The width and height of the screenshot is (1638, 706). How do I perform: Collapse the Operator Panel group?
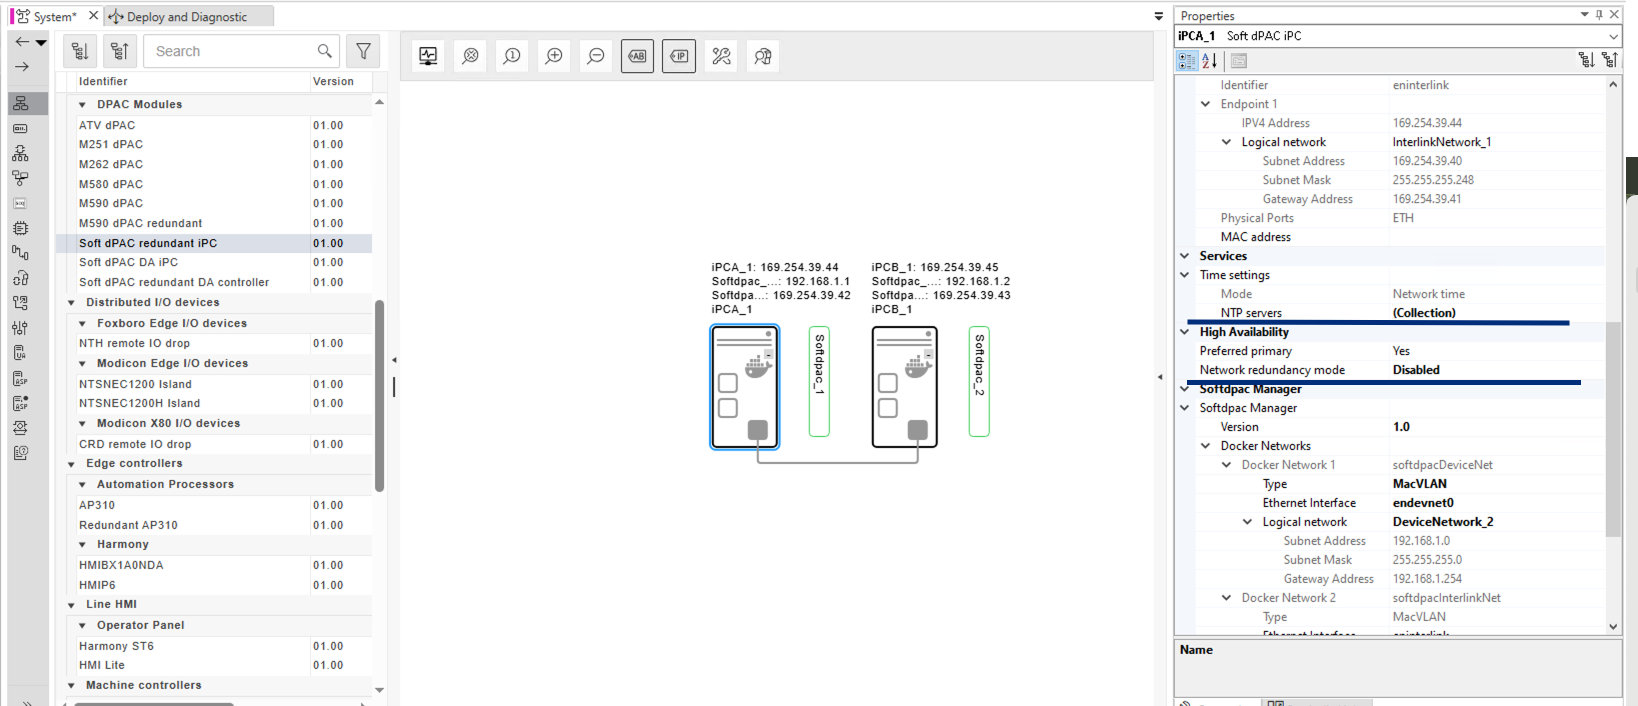pos(82,626)
